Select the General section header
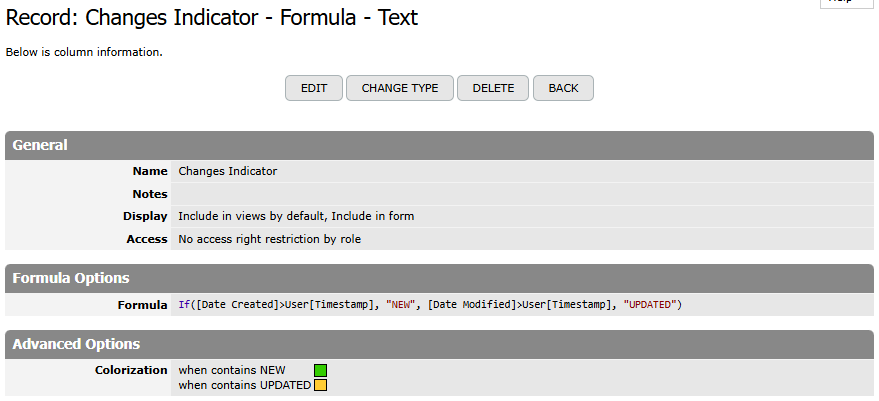The width and height of the screenshot is (879, 401). [40, 145]
